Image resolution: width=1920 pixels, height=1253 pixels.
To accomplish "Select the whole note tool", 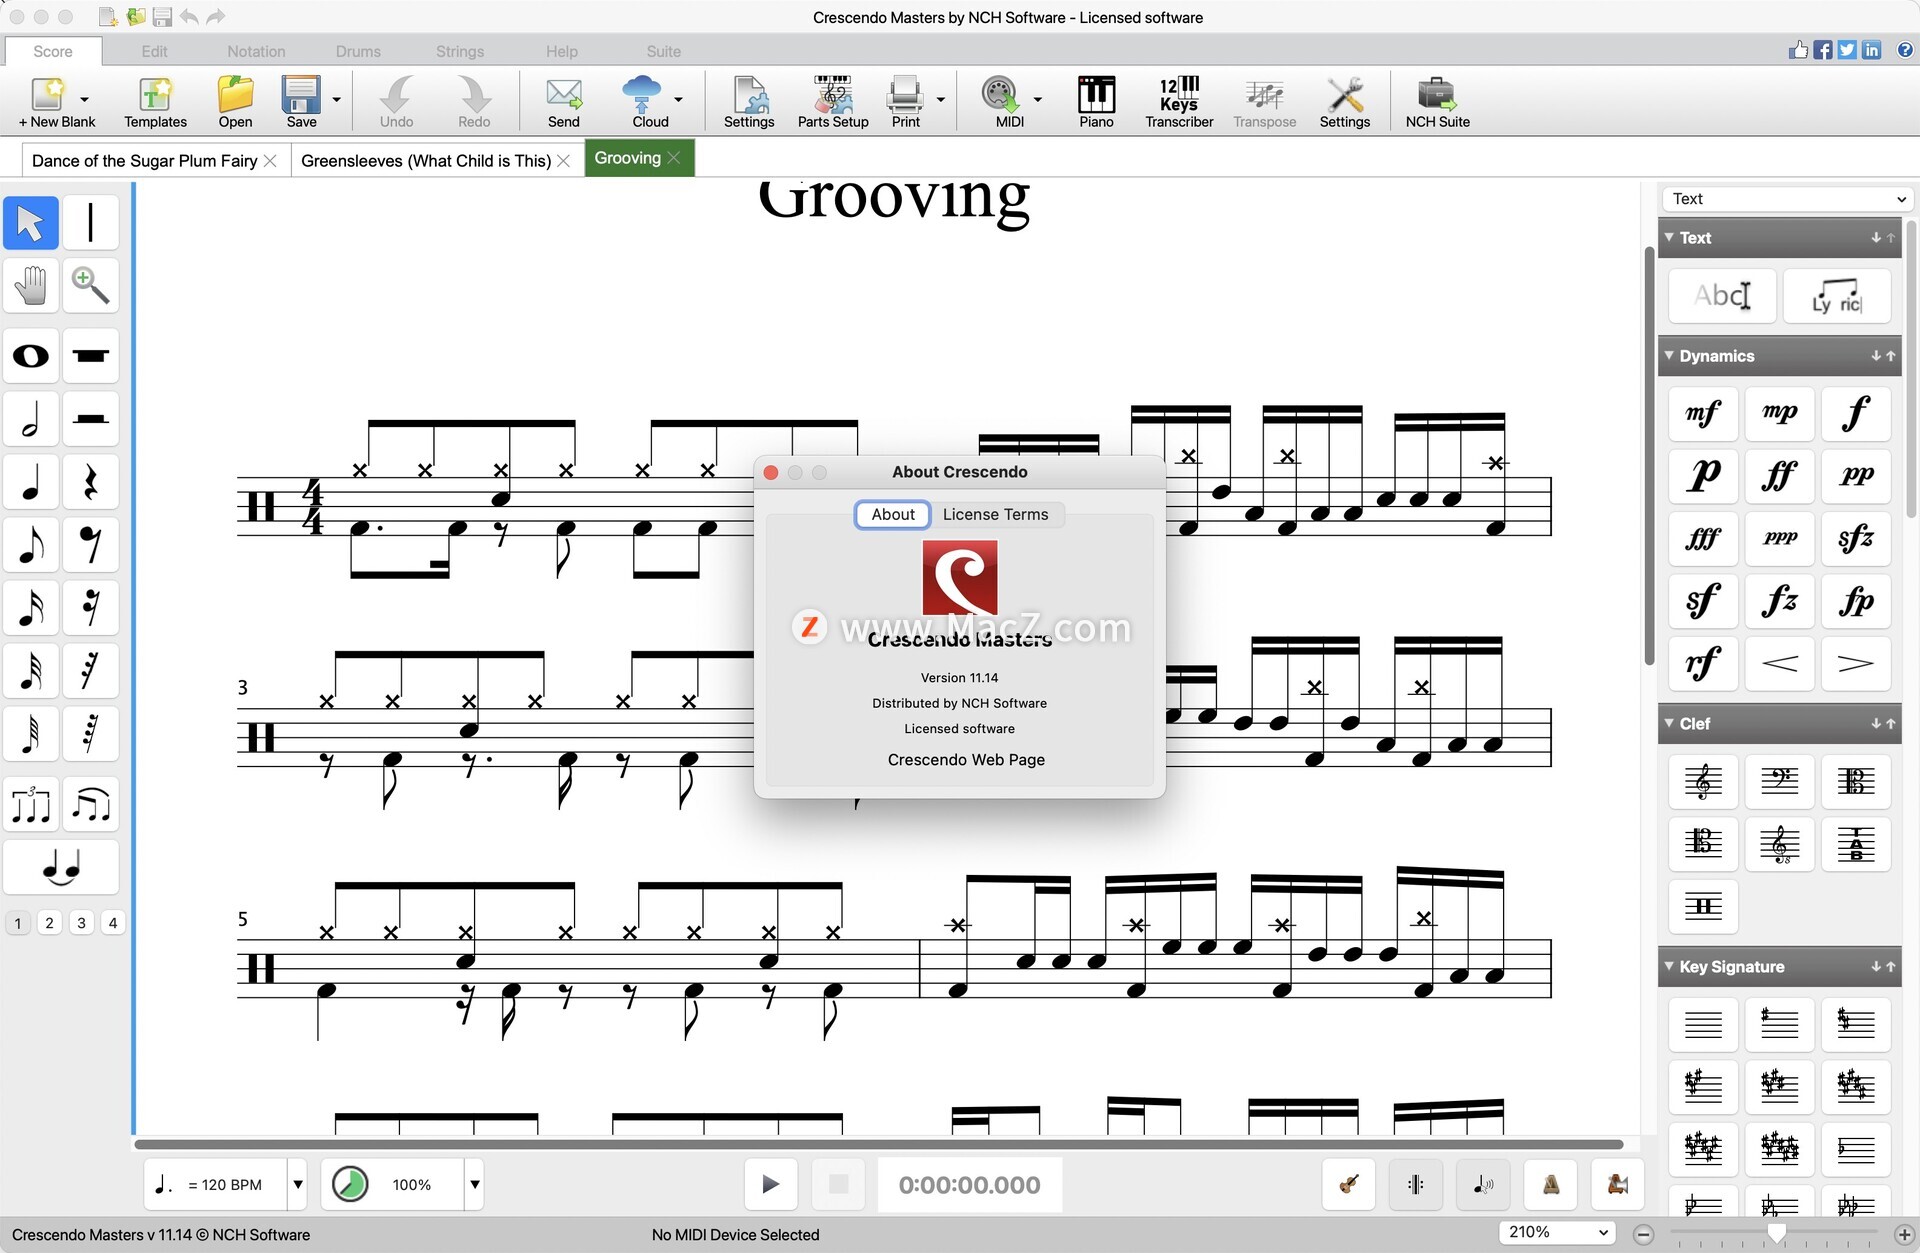I will tap(31, 356).
